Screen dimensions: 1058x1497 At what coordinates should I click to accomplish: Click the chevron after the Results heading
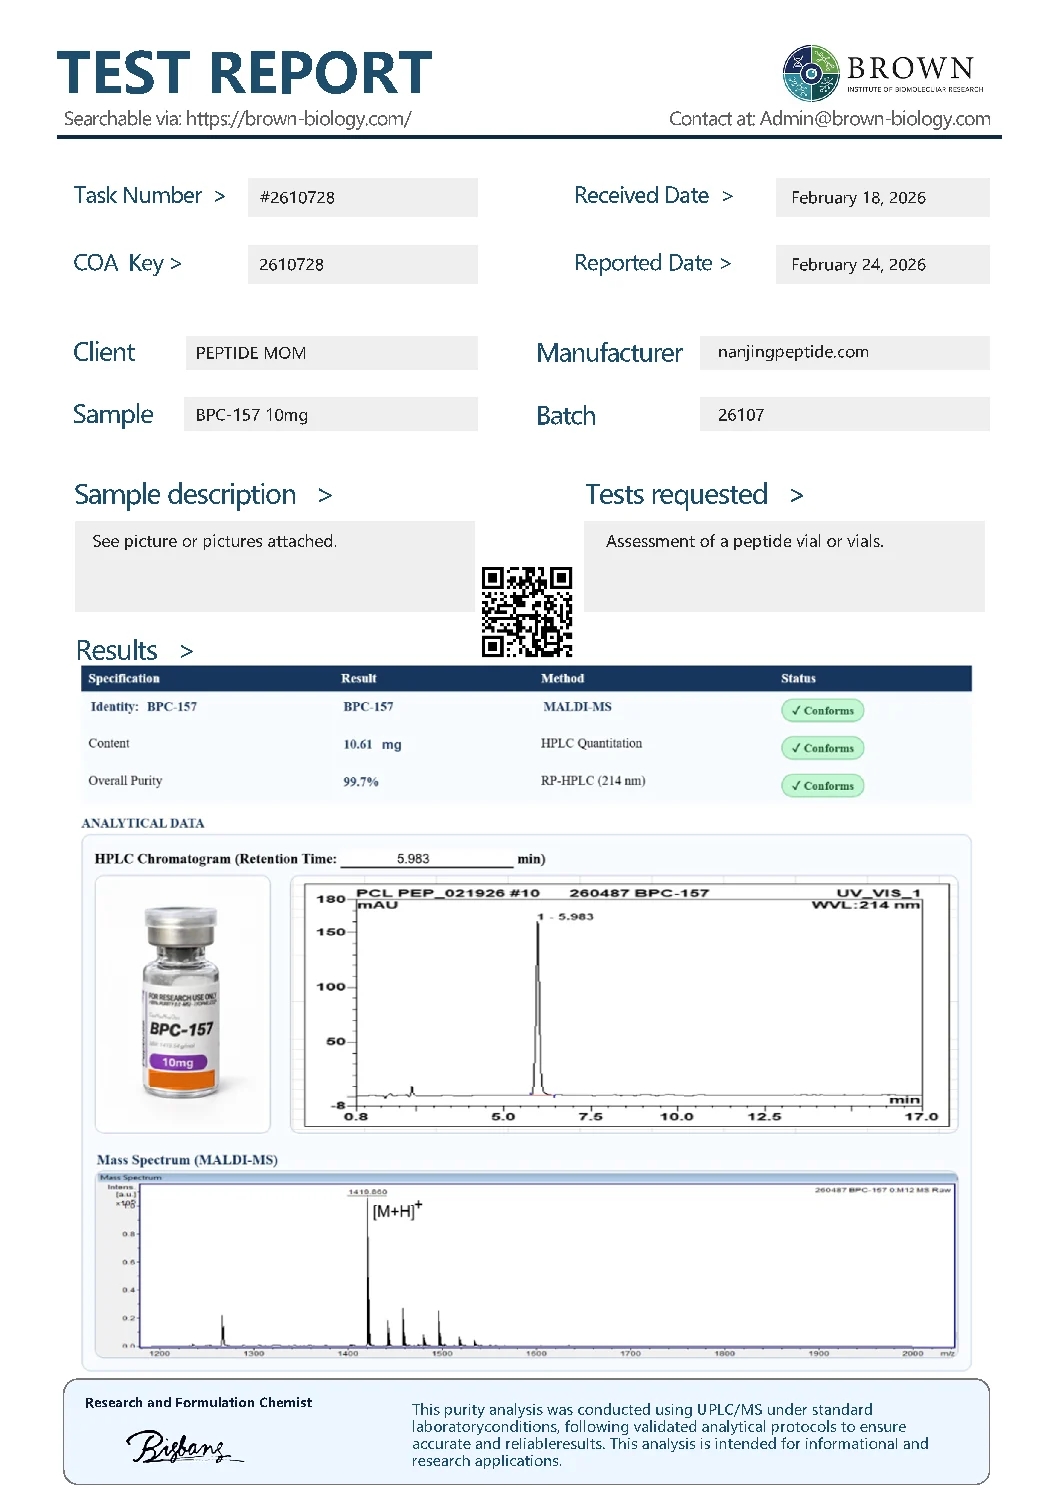tap(187, 652)
